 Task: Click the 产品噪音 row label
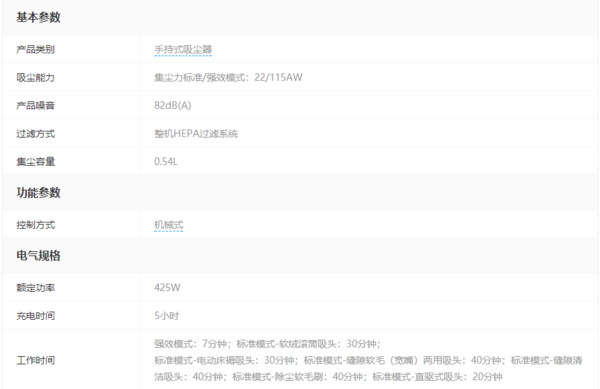(x=36, y=105)
